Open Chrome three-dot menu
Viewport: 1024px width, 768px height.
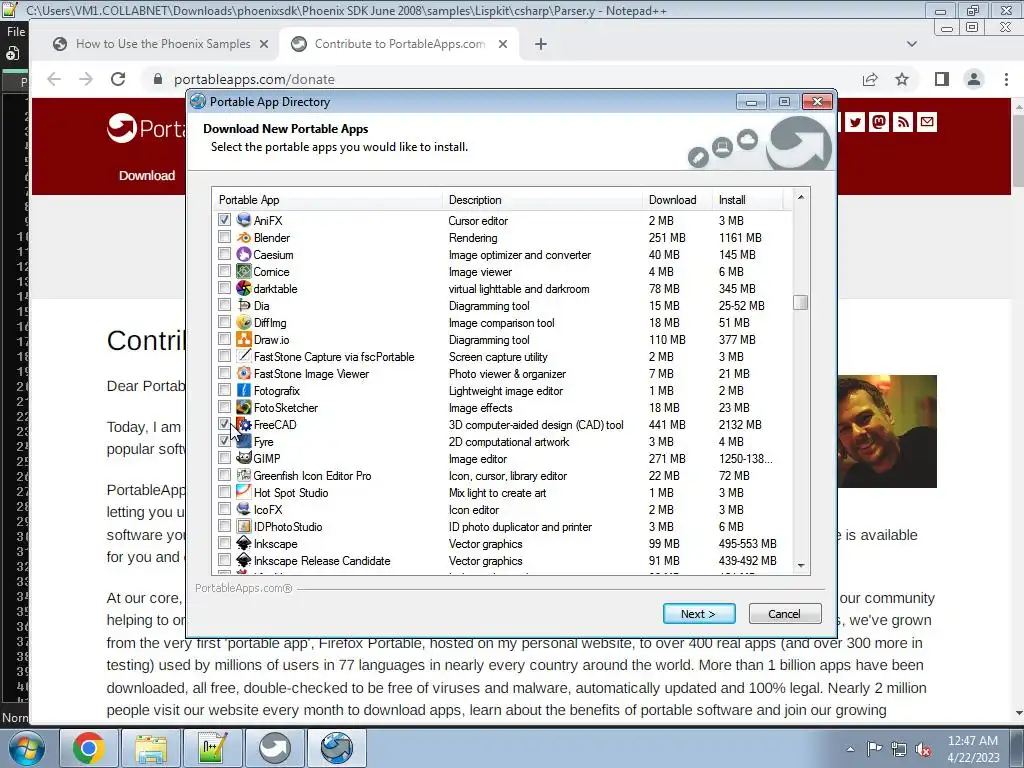coord(1006,80)
